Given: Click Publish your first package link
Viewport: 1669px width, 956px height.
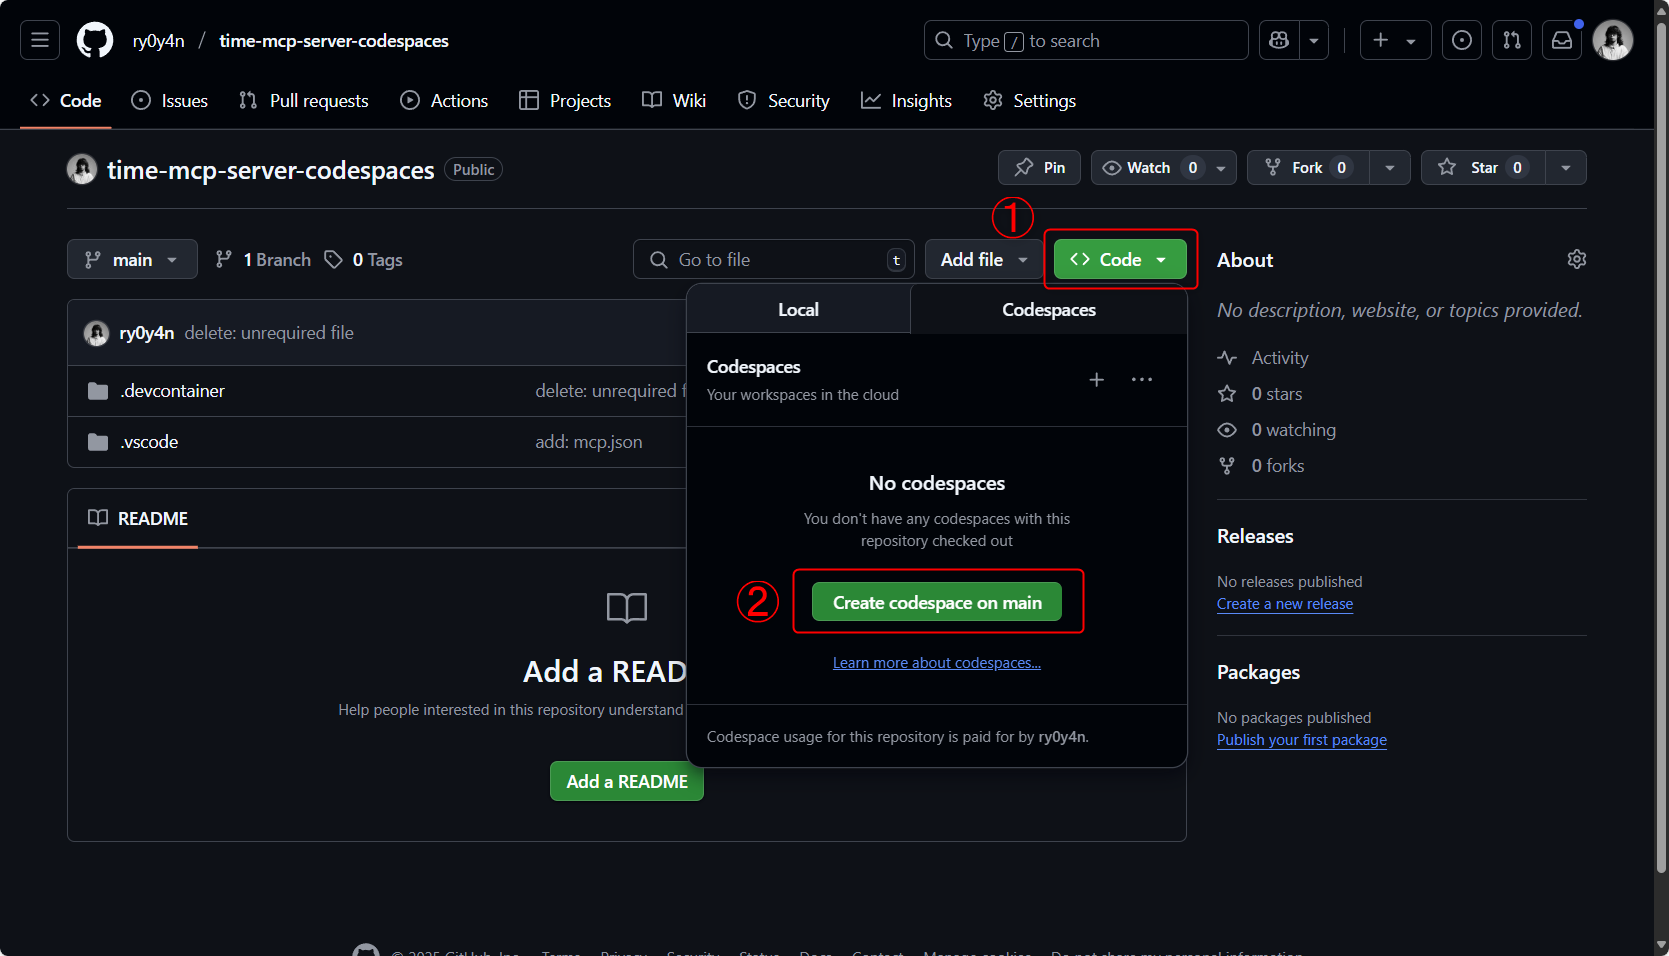Looking at the screenshot, I should point(1302,740).
